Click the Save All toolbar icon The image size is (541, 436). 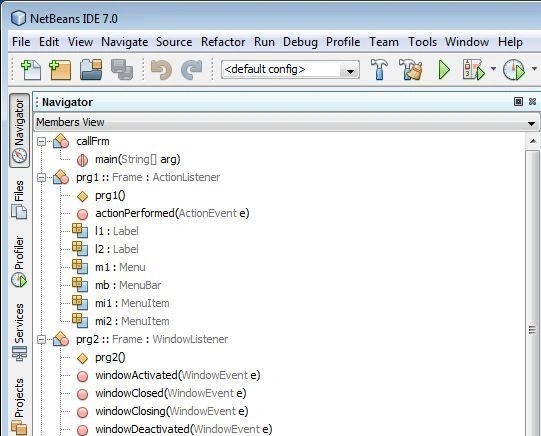(x=122, y=69)
